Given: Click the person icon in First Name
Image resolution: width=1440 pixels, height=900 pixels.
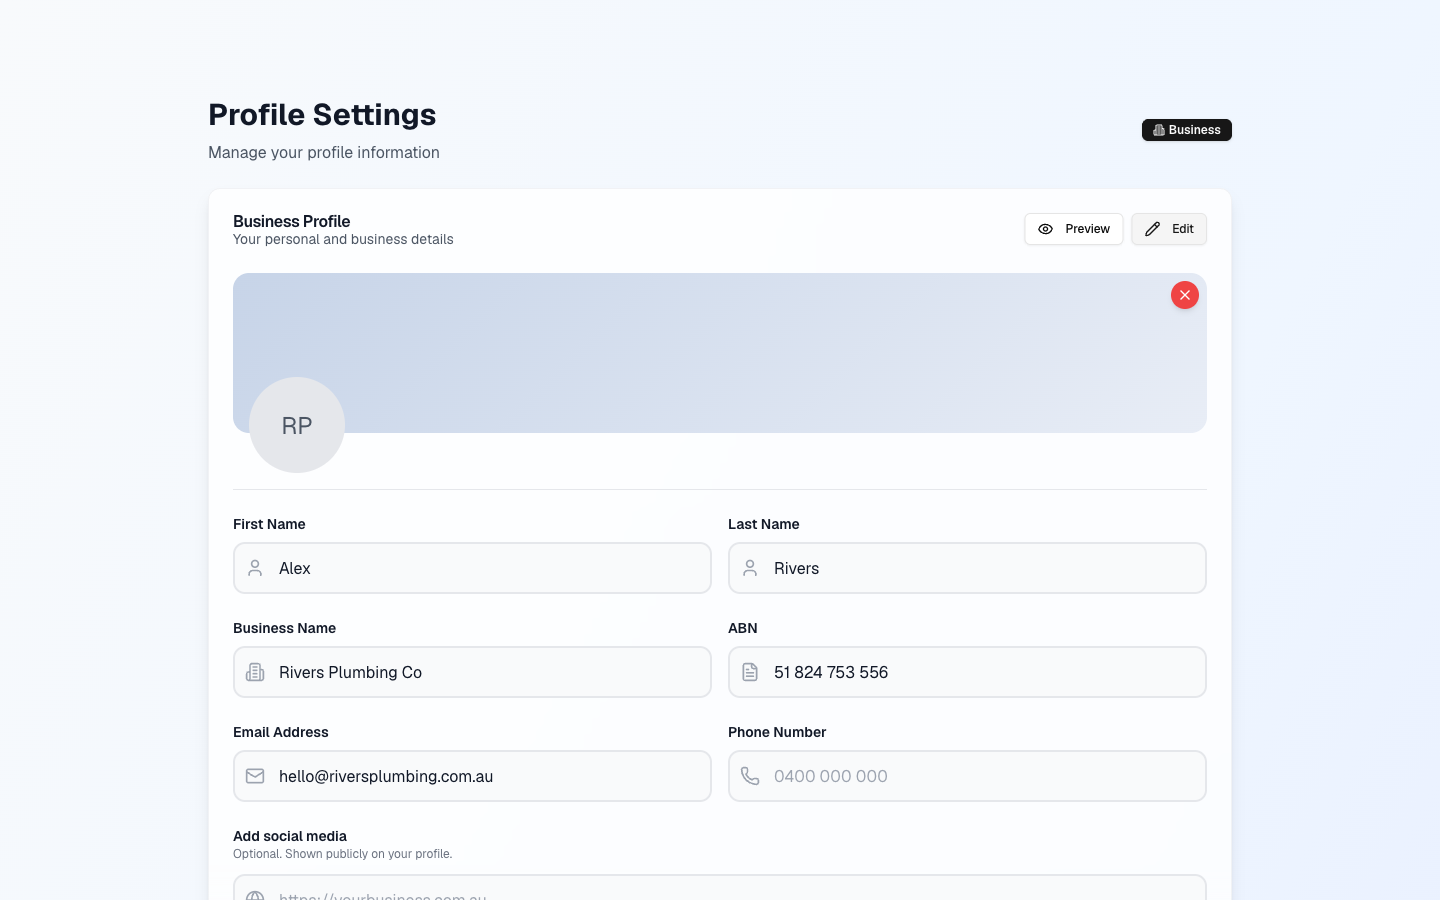Looking at the screenshot, I should 255,568.
